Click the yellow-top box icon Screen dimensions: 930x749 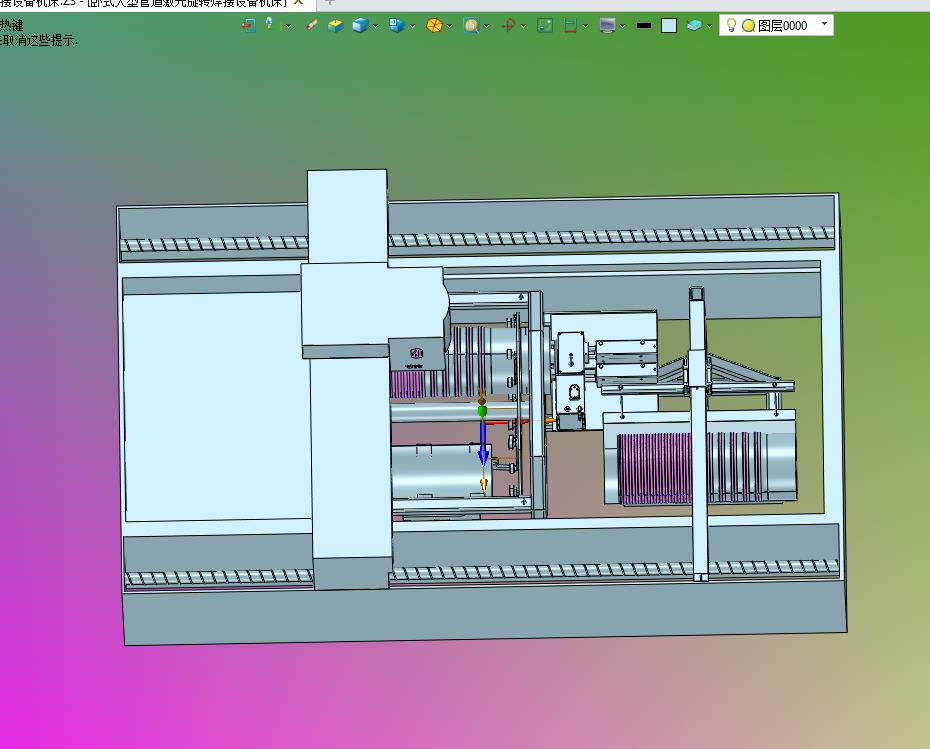[x=336, y=26]
